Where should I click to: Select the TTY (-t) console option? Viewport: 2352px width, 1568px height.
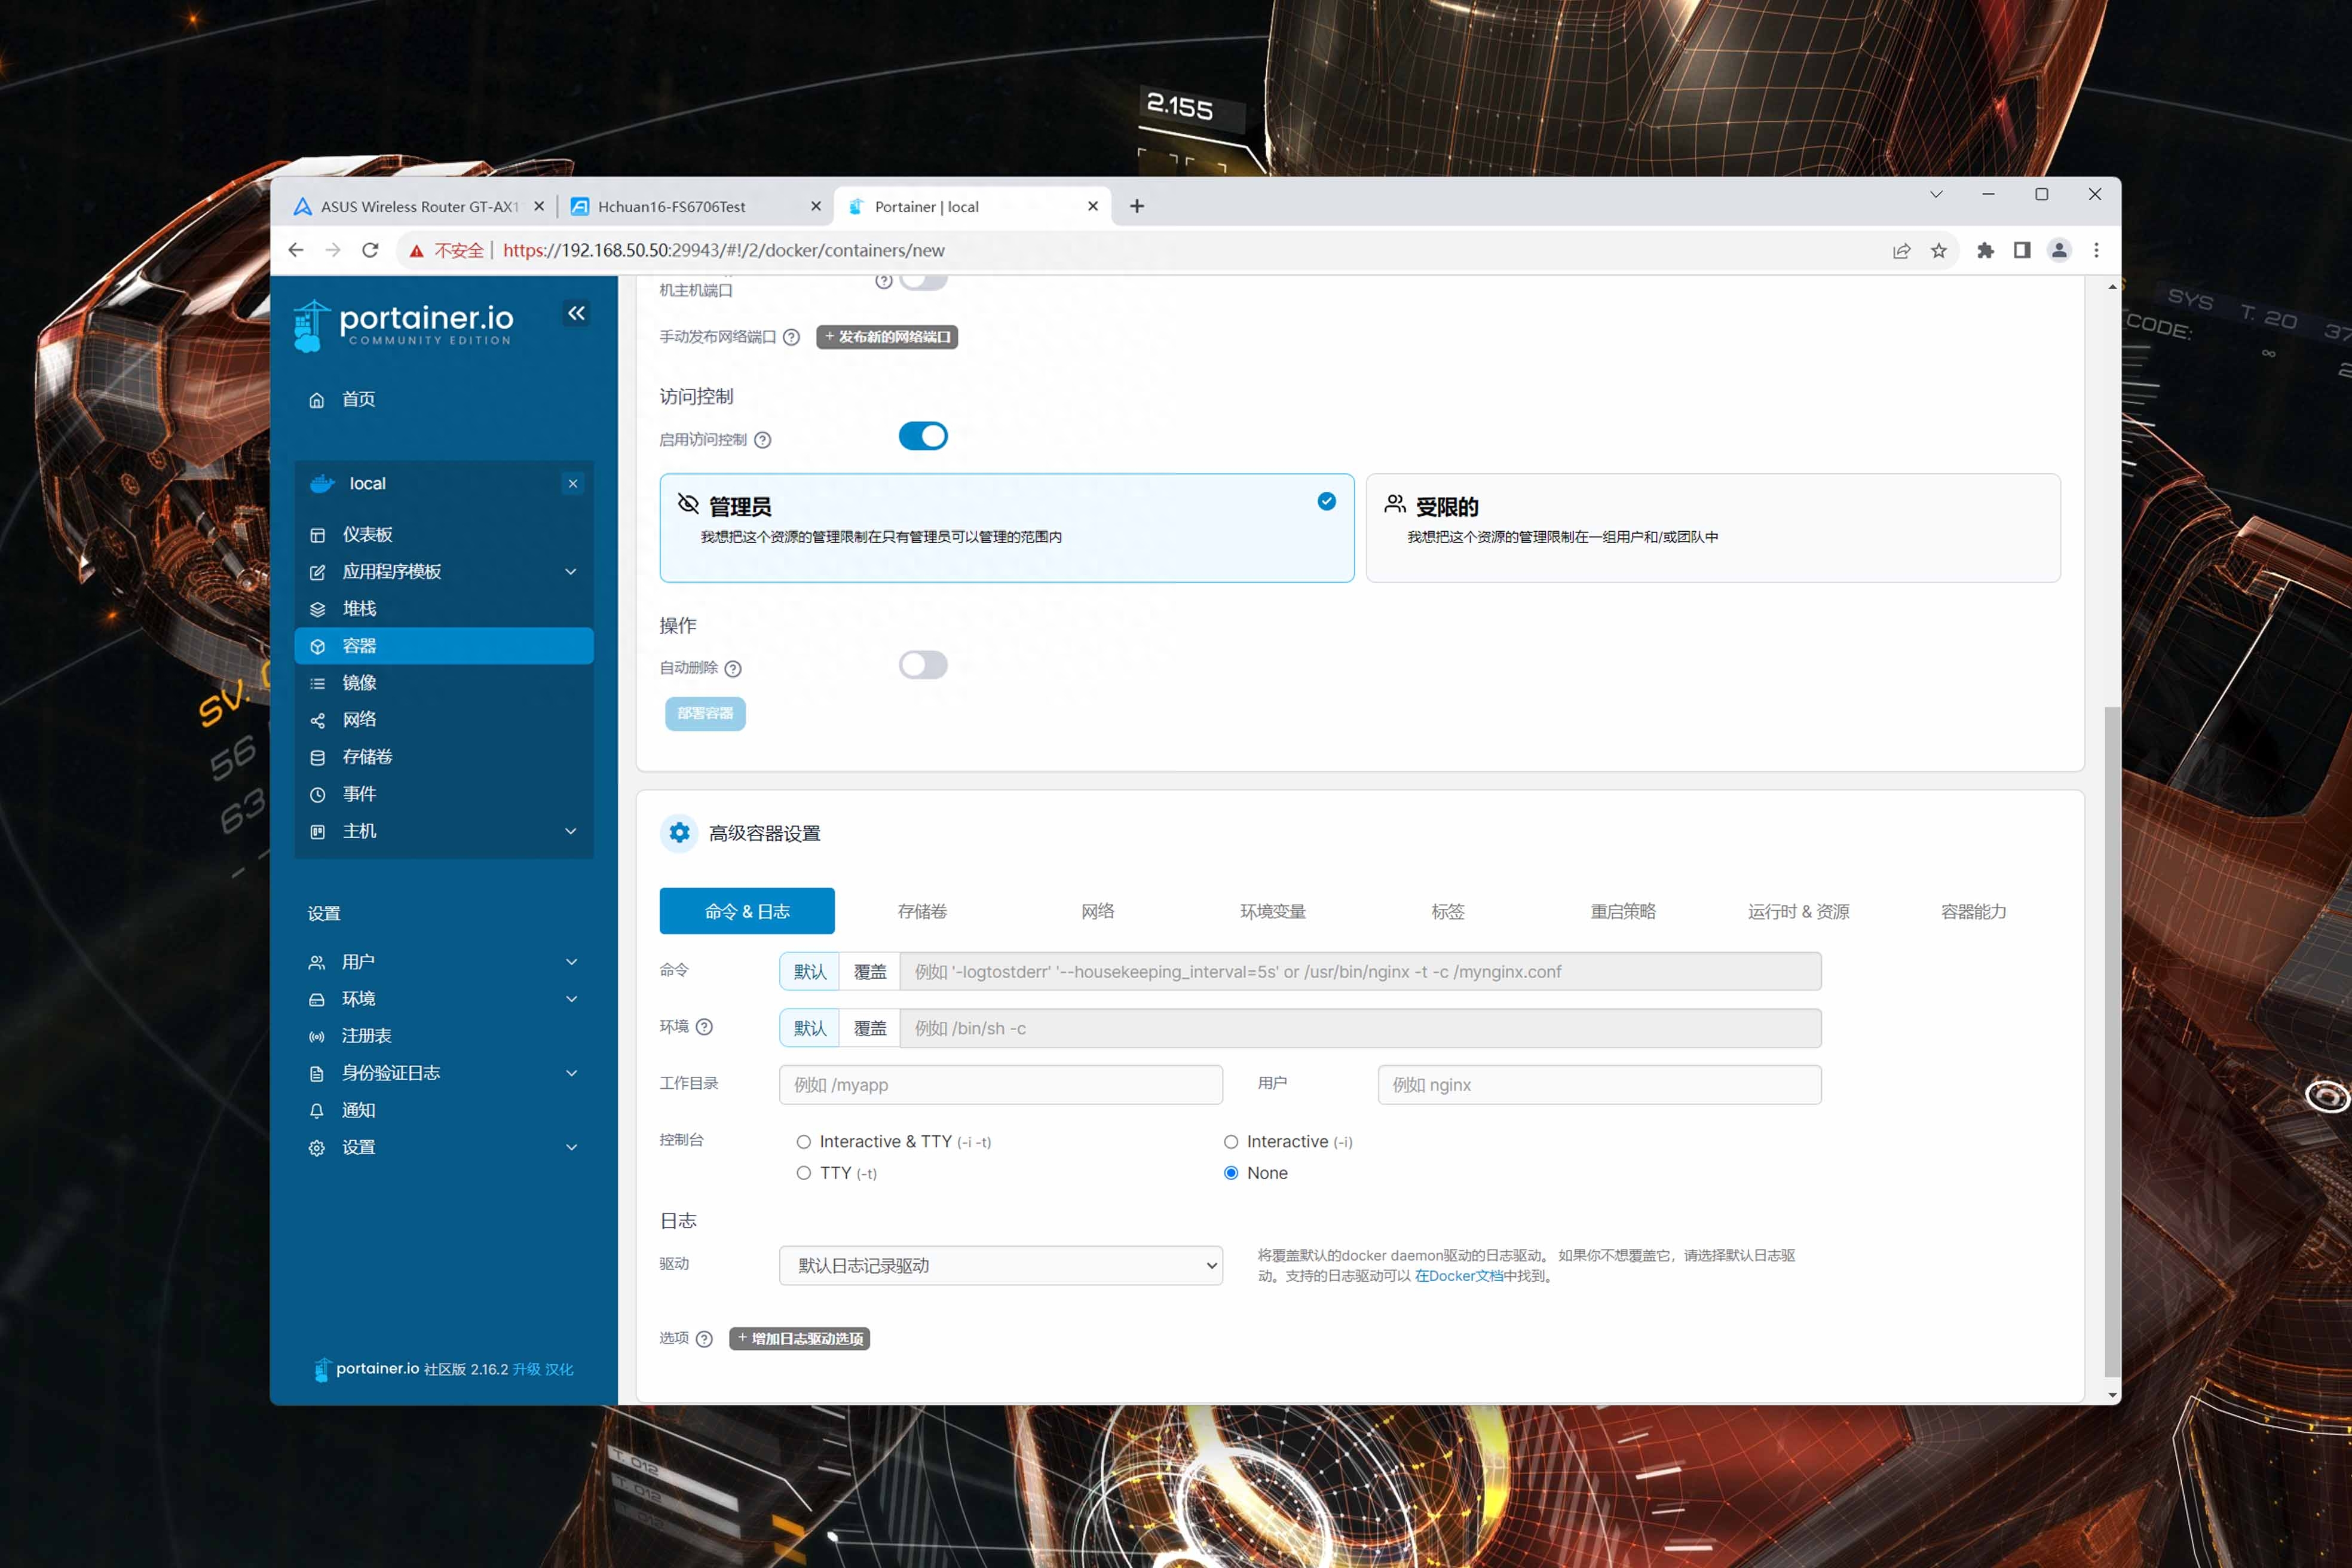[804, 1173]
